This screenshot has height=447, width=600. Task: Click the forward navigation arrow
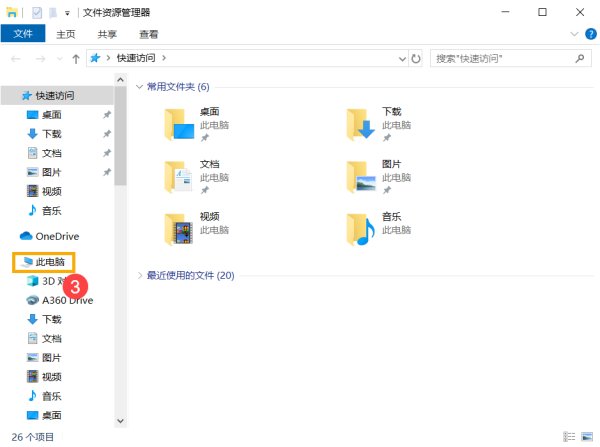point(41,59)
